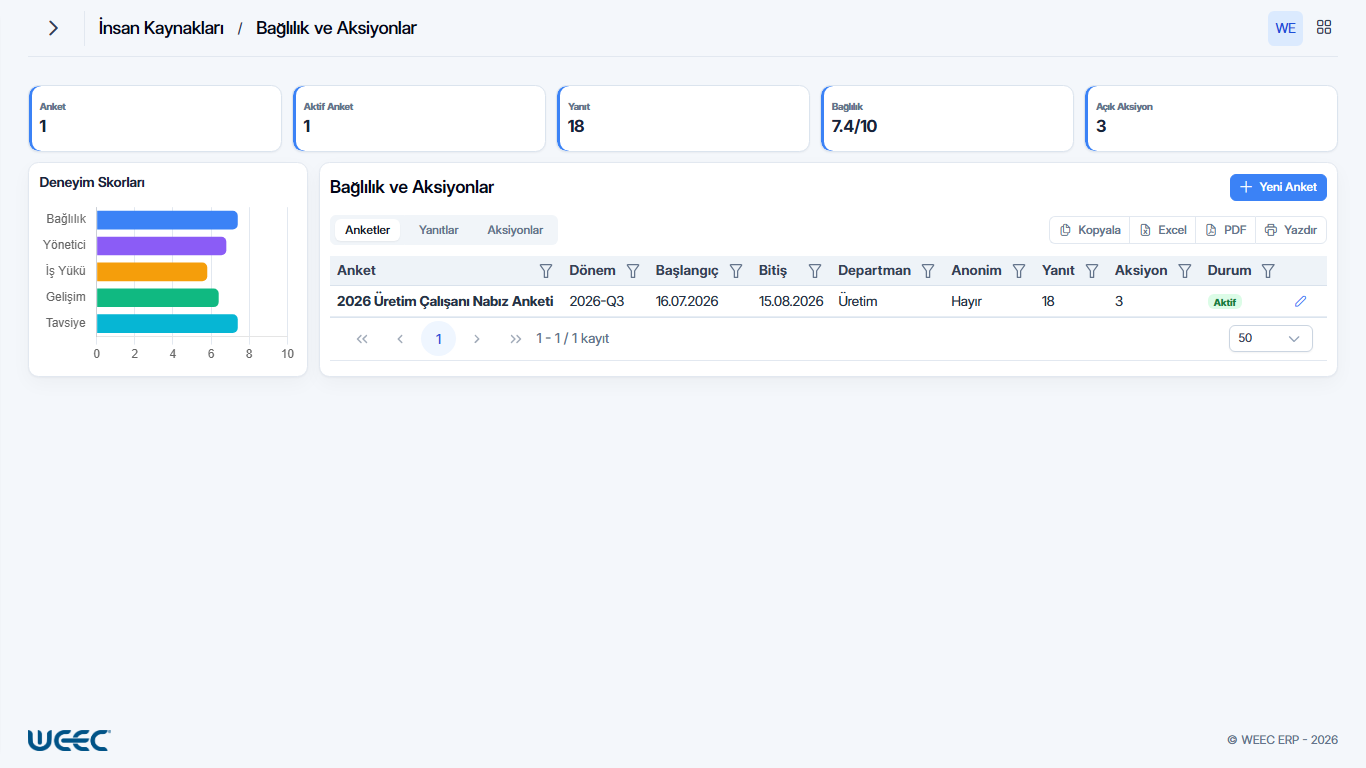Sort by Anket column header
Screen dimensions: 1366x768
[x=356, y=271]
